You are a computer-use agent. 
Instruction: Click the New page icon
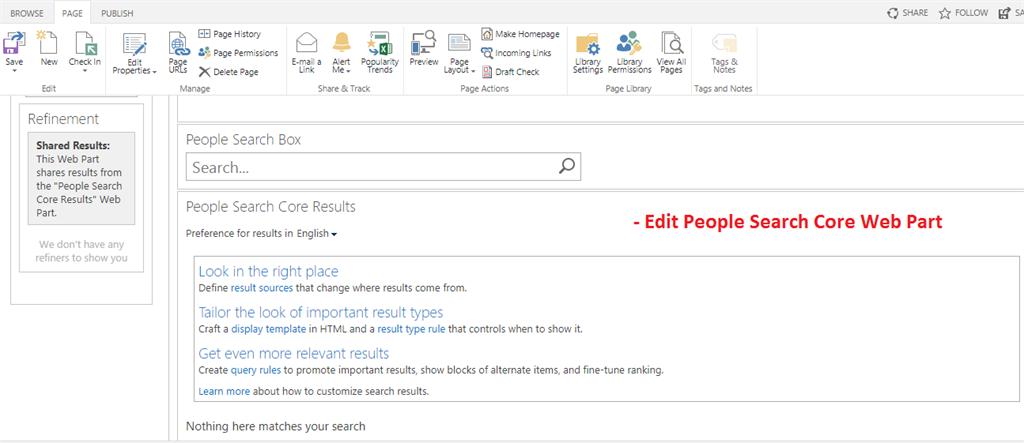point(49,45)
